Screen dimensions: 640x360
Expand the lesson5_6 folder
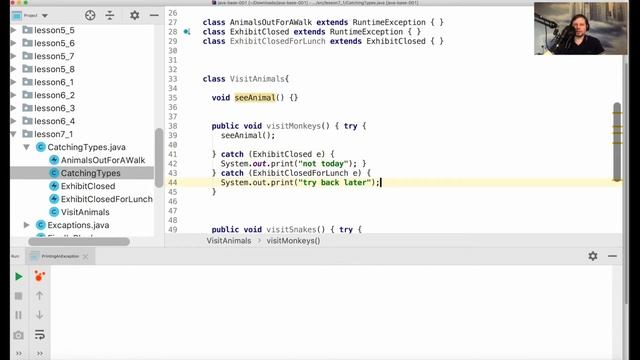[x=13, y=43]
